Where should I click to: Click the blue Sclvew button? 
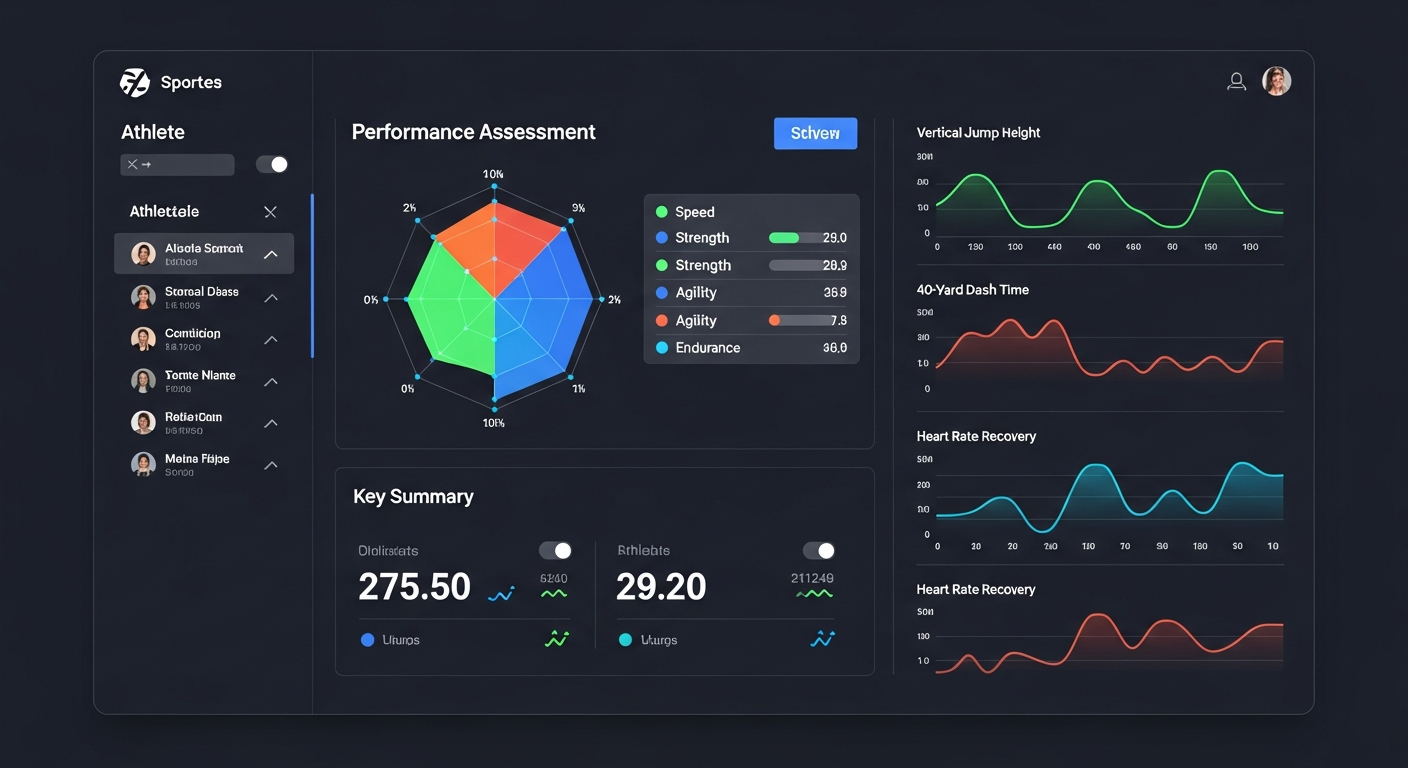click(815, 133)
